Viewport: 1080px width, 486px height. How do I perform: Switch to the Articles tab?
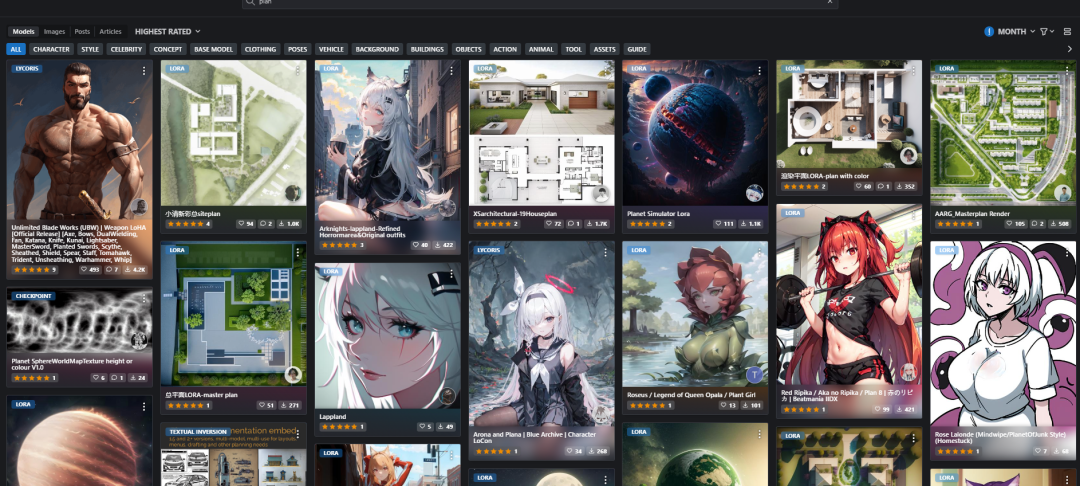point(110,32)
